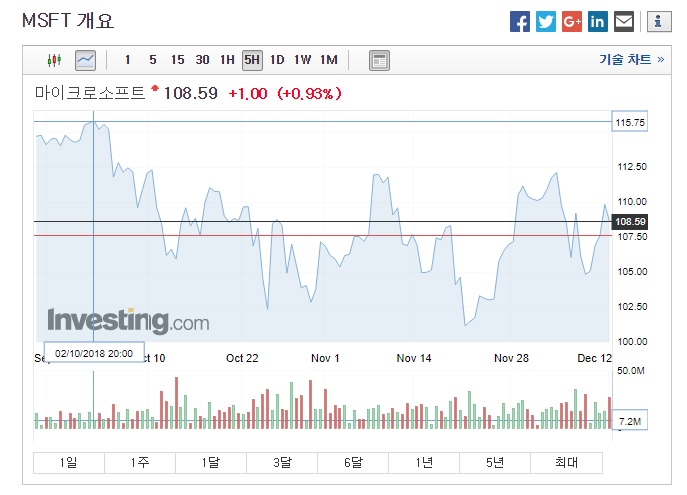687x495 pixels.
Task: Select 30 minute interval
Action: pos(202,60)
